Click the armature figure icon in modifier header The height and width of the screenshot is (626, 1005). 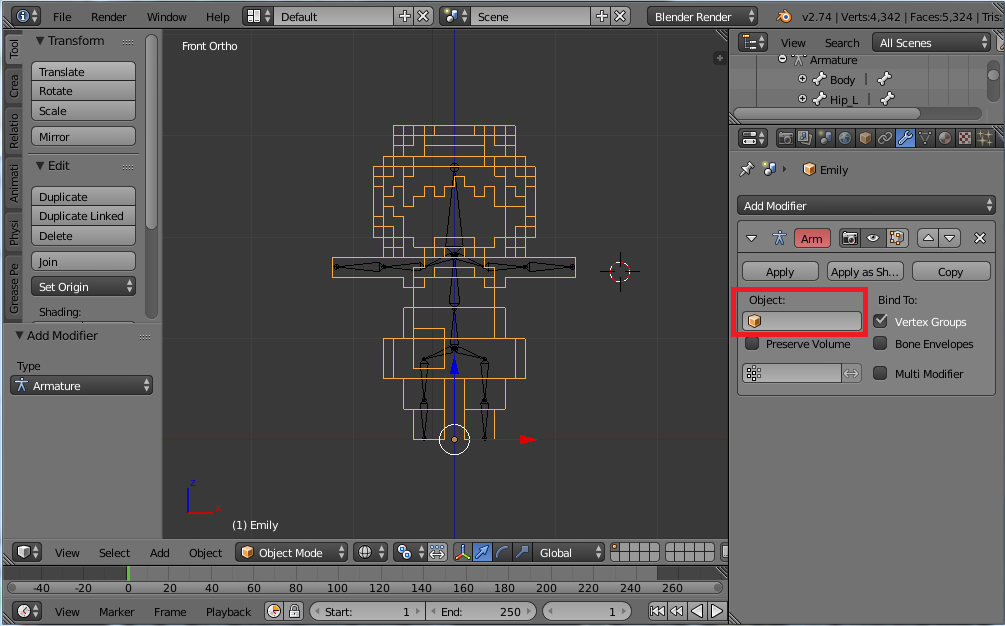coord(779,238)
